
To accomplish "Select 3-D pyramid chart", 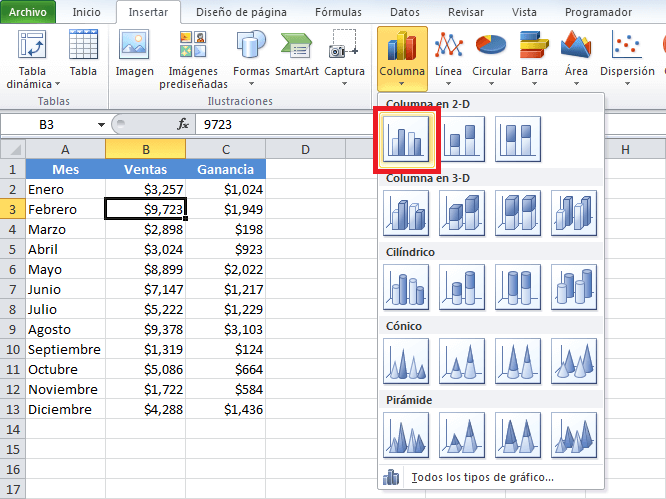I will (574, 435).
